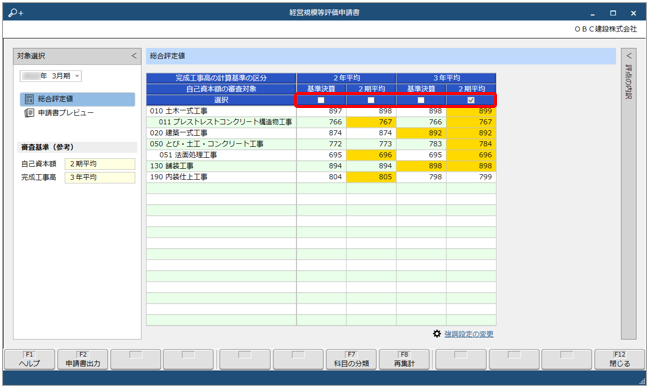The image size is (650, 388).
Task: Click value 897 in 土木一式工事 row
Action: (x=321, y=111)
